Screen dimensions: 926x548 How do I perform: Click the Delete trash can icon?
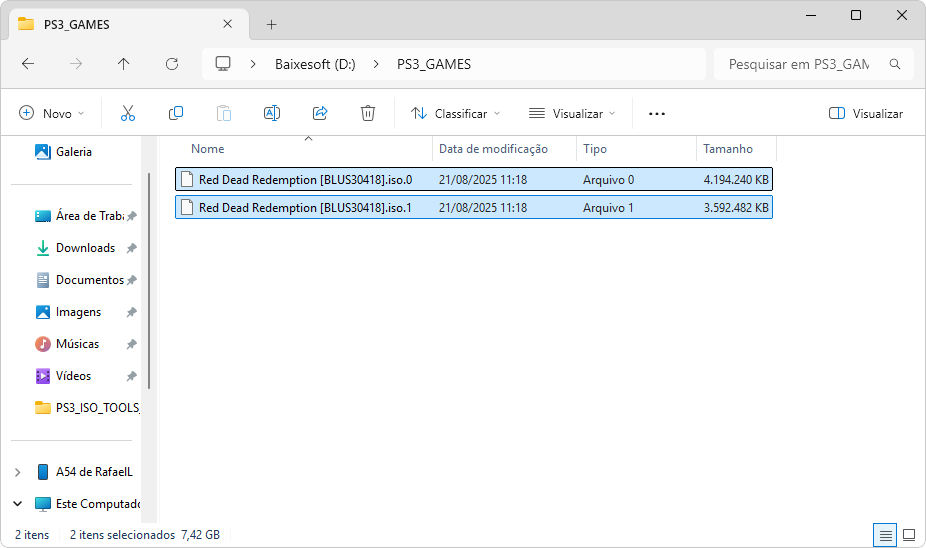click(367, 113)
